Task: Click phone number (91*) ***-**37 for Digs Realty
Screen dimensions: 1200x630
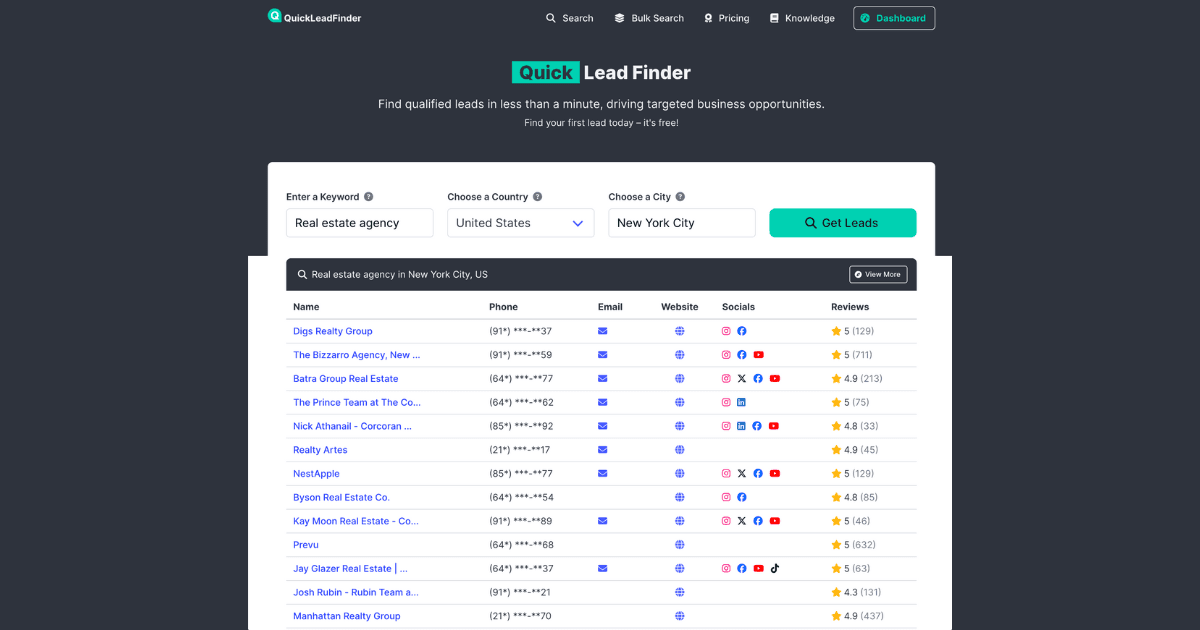Action: (x=521, y=331)
